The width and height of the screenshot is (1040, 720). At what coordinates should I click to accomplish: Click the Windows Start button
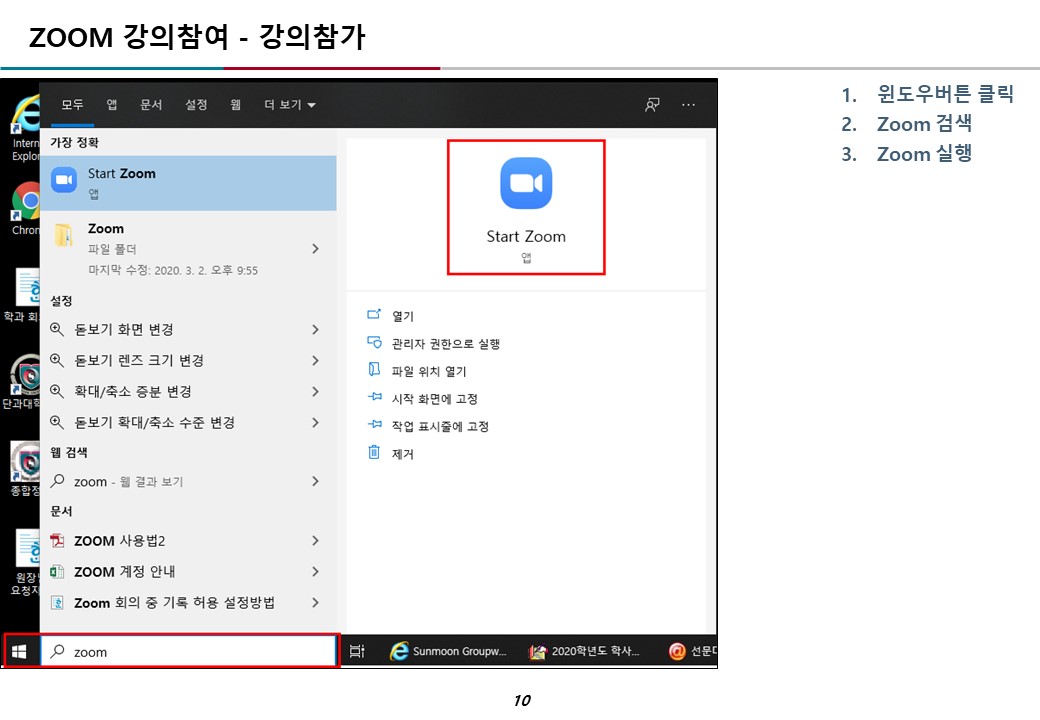click(x=19, y=652)
